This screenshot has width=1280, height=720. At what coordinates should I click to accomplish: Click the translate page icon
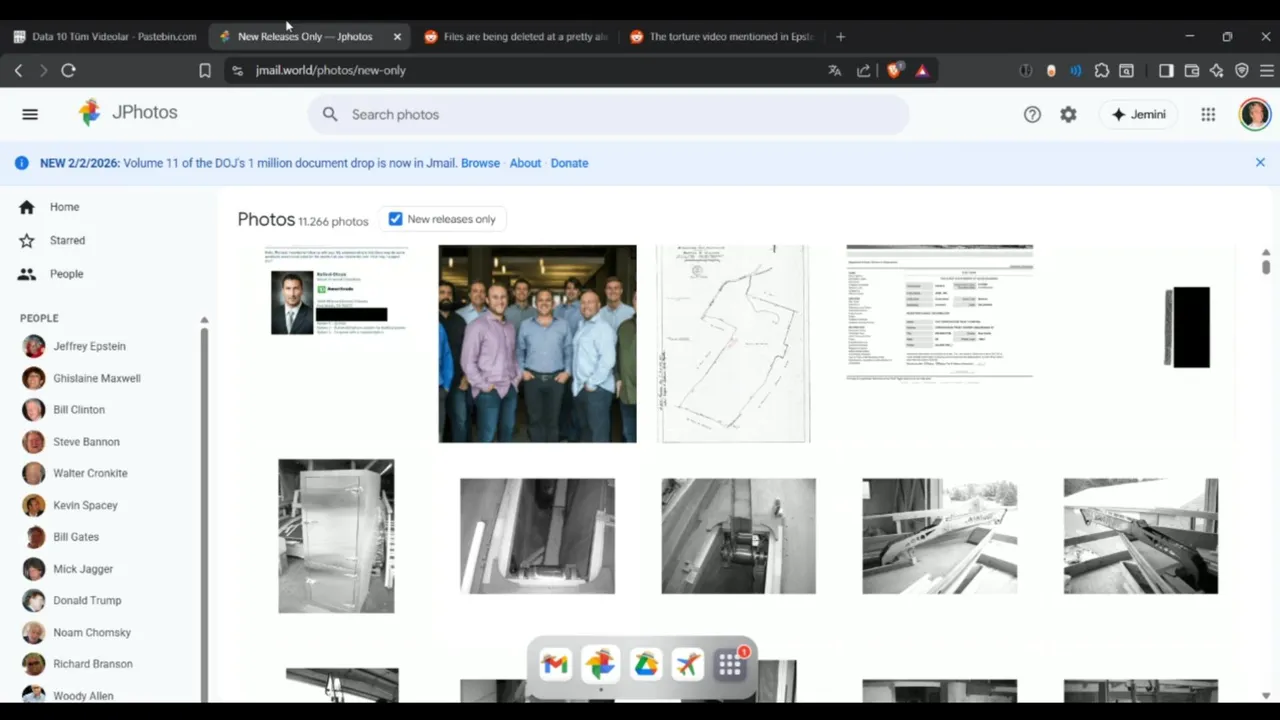click(x=835, y=70)
